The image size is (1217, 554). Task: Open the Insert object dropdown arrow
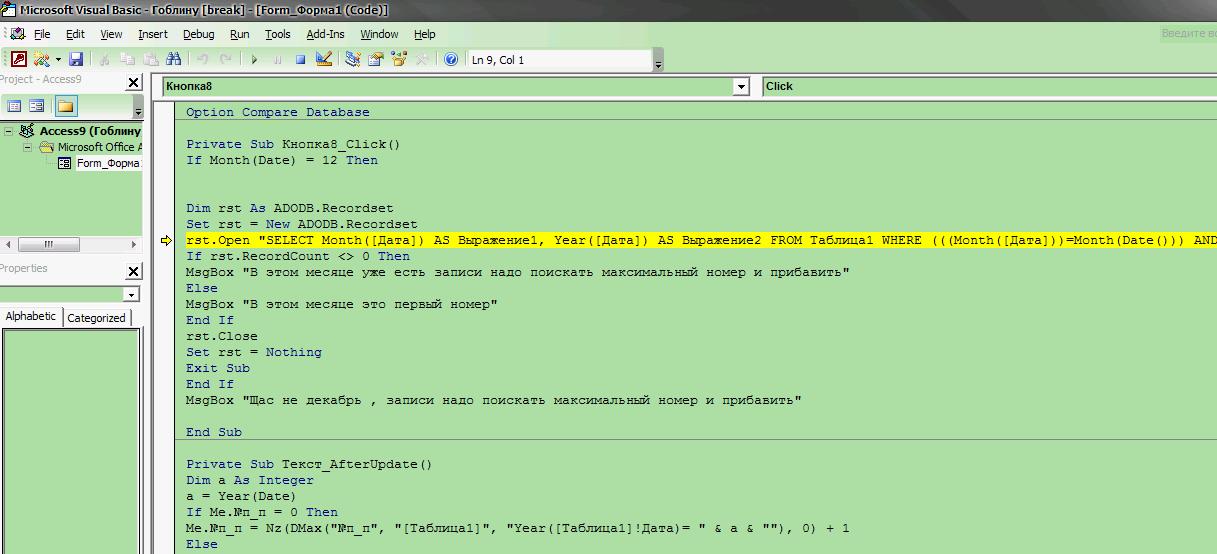tap(57, 60)
